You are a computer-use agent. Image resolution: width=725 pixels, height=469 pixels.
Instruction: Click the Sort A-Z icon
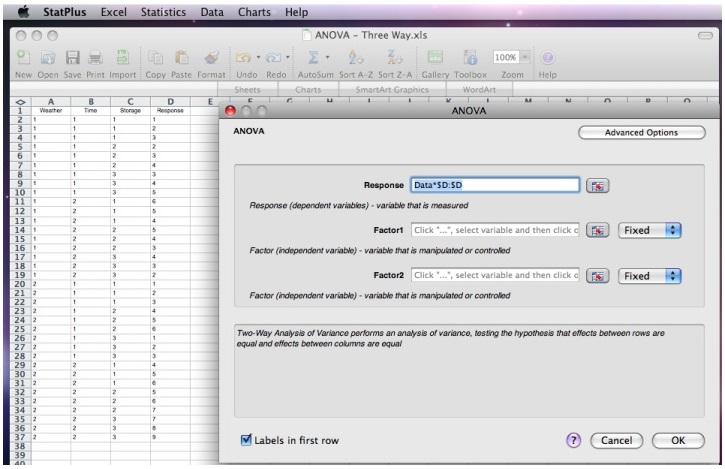356,57
